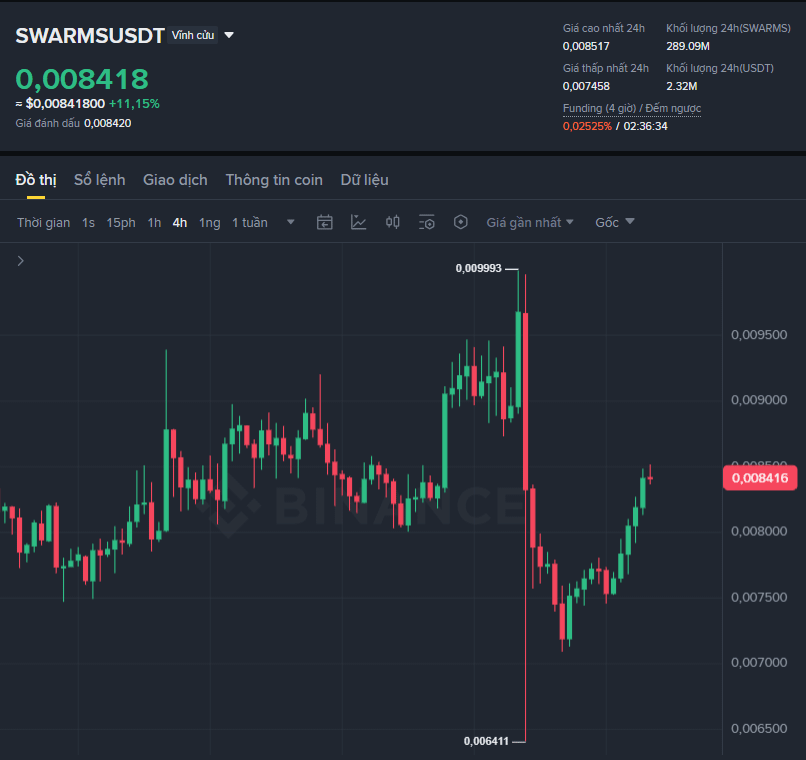Click the 0,006411 low price label
The image size is (806, 760).
pyautogui.click(x=486, y=741)
